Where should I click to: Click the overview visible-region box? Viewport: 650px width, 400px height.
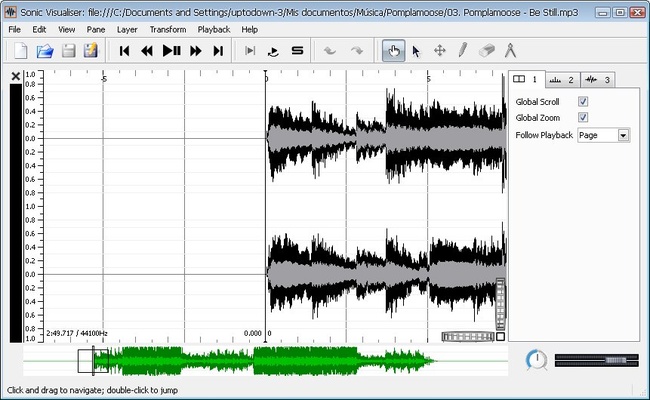tap(93, 361)
